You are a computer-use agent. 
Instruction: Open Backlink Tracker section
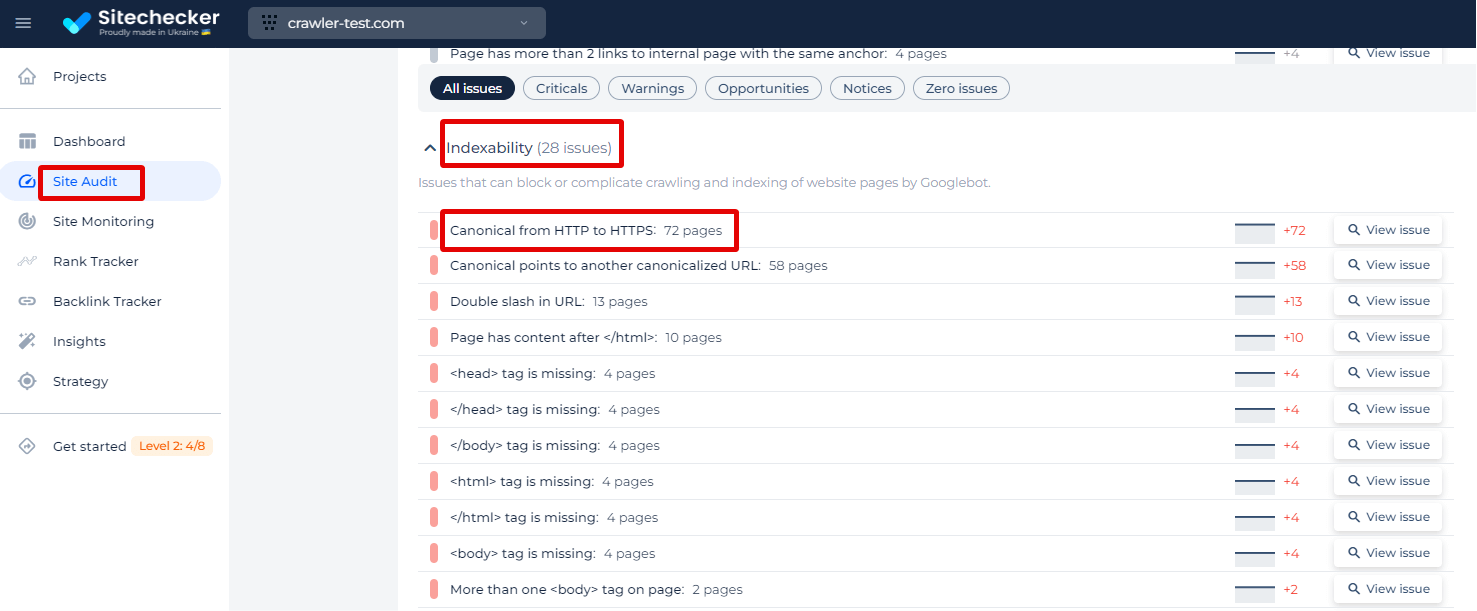(107, 301)
